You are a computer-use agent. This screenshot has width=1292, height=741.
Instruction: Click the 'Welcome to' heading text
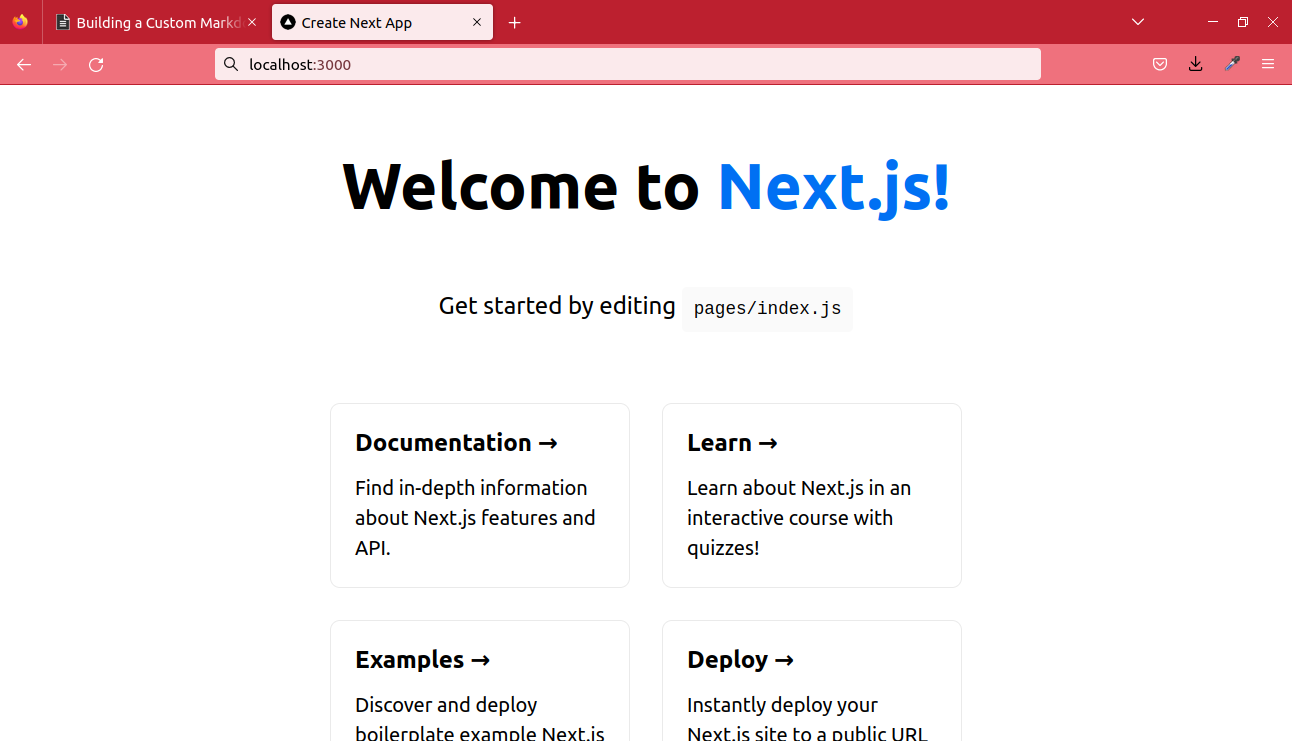(521, 186)
